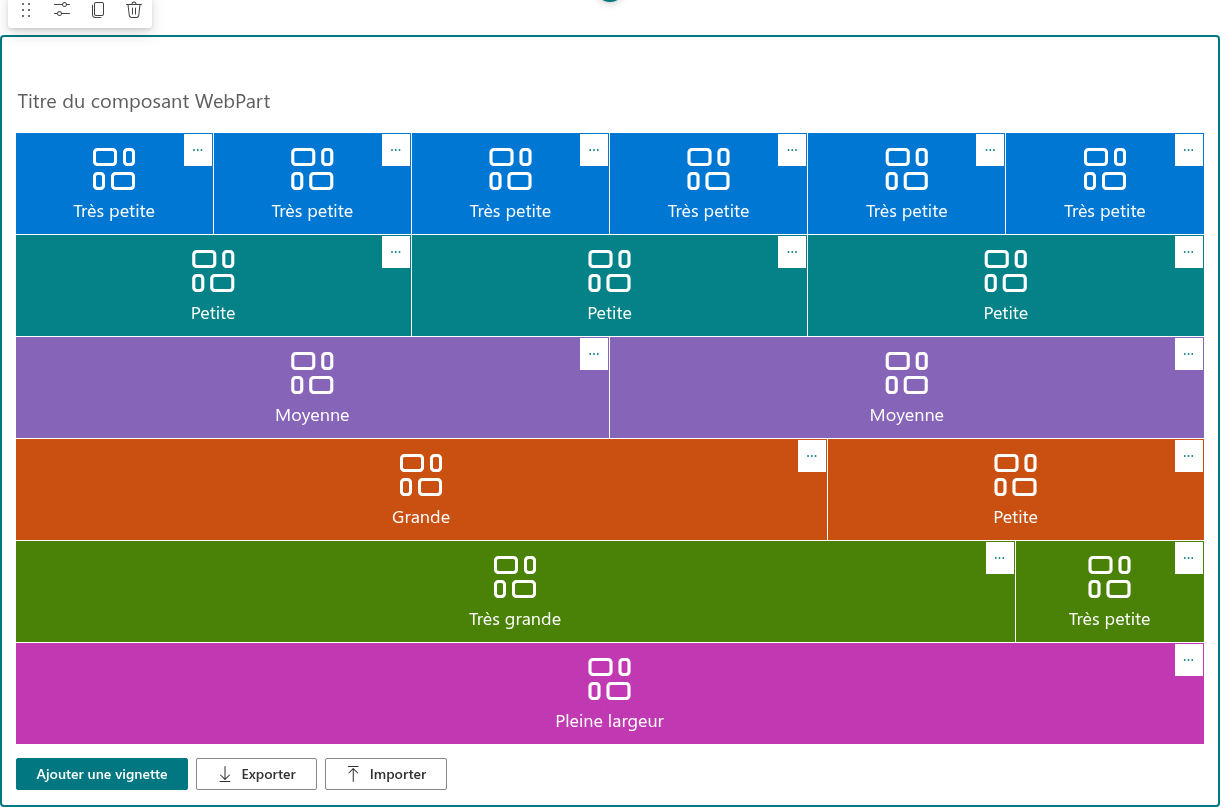Open ellipsis menu on Pleine largeur tile
This screenshot has height=810, width=1225.
tap(1189, 660)
